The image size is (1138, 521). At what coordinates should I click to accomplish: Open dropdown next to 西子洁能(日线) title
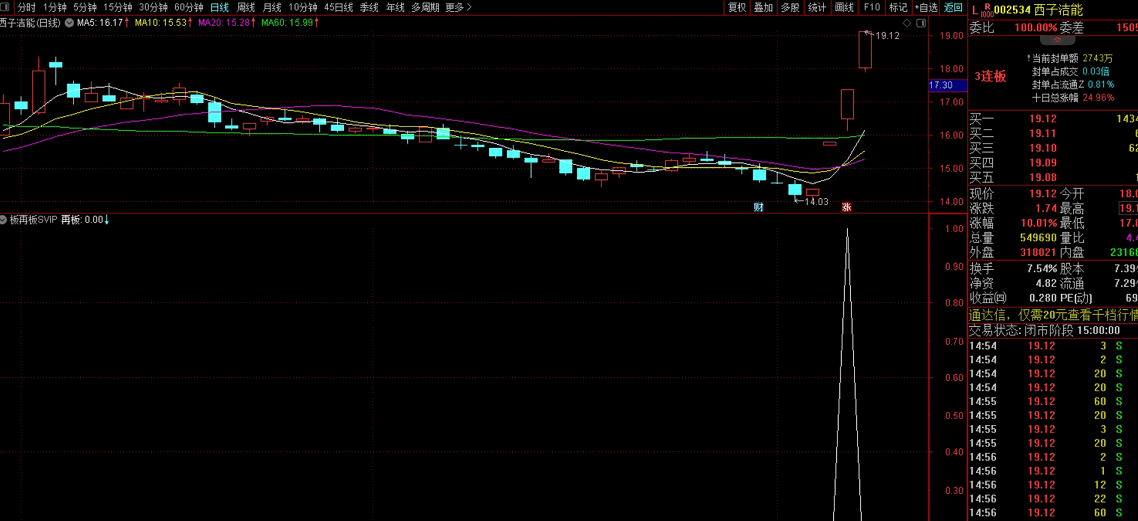[71, 22]
